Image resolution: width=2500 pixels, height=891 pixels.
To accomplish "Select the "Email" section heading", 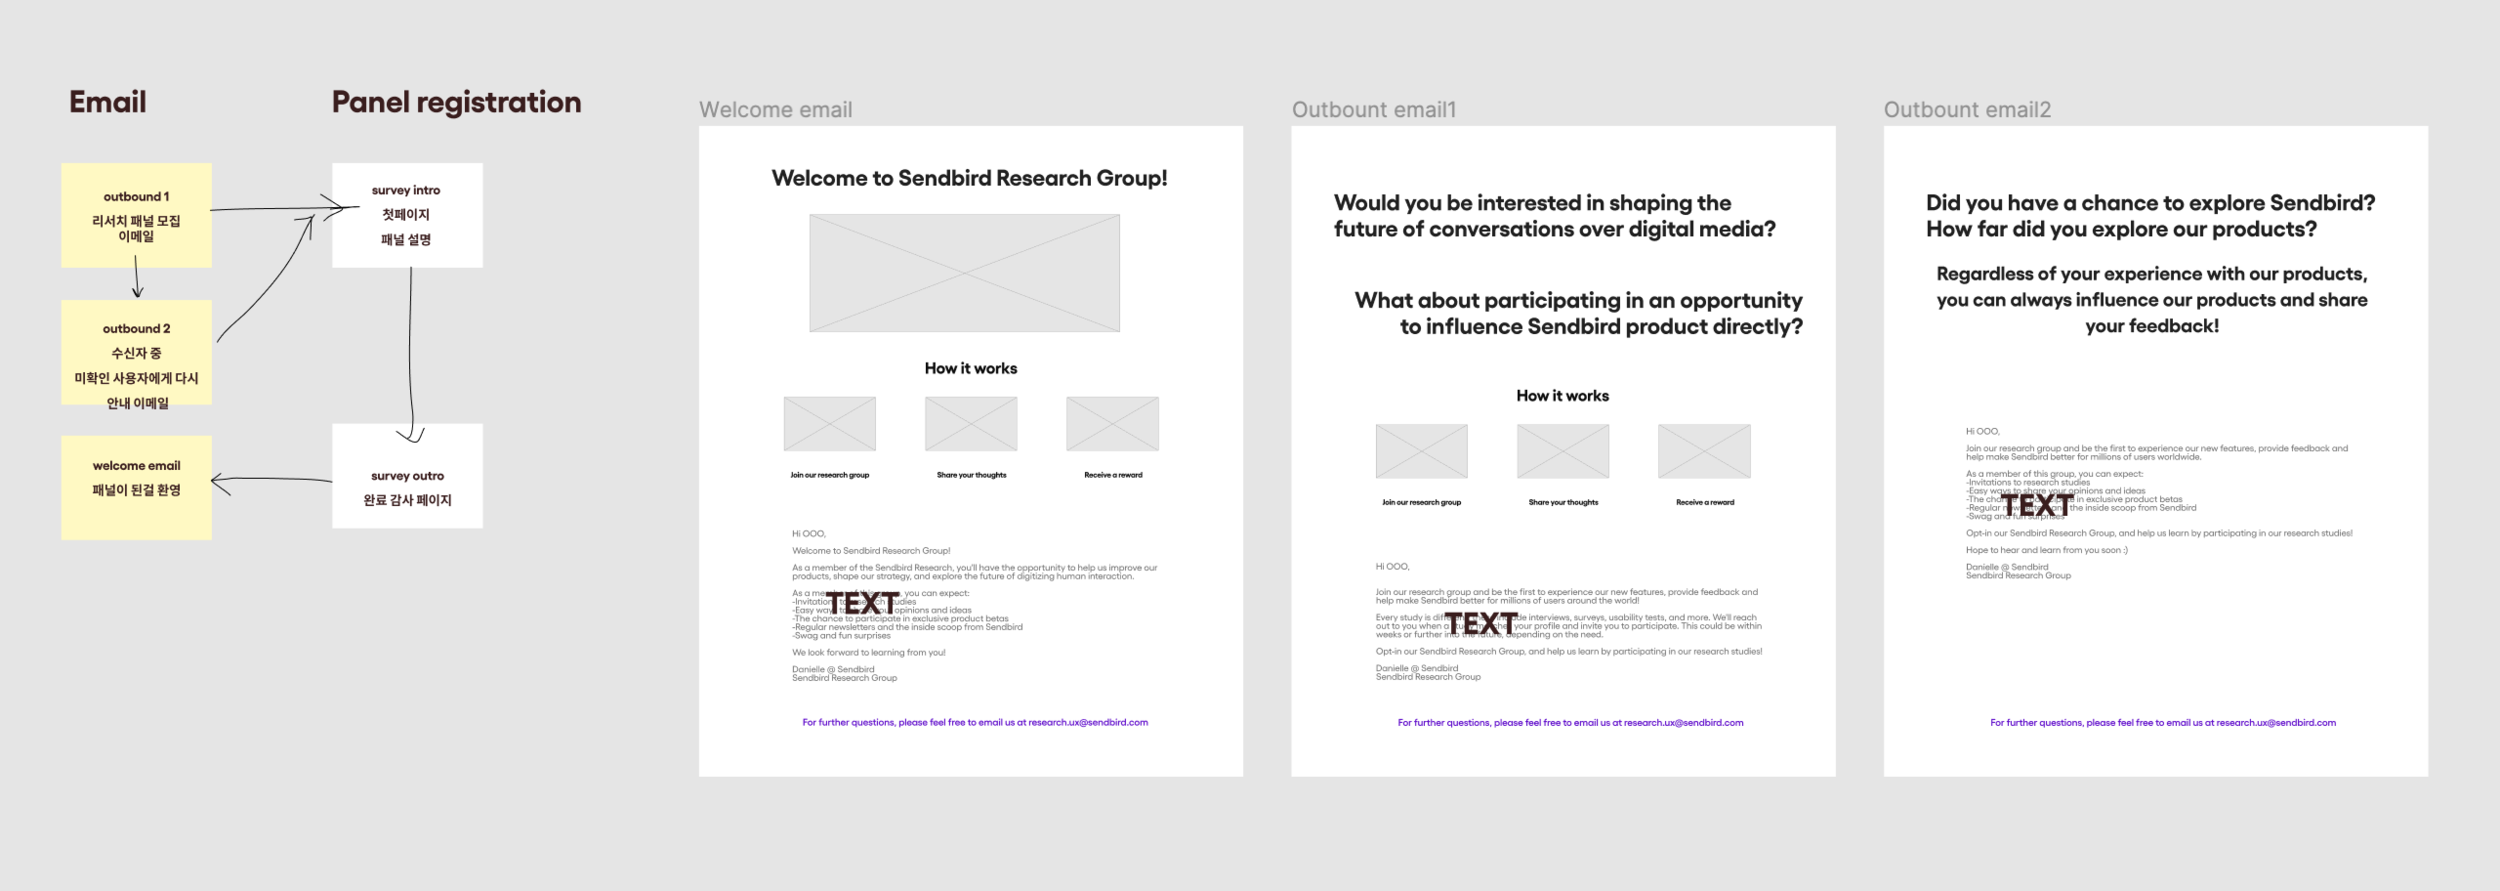I will (108, 102).
